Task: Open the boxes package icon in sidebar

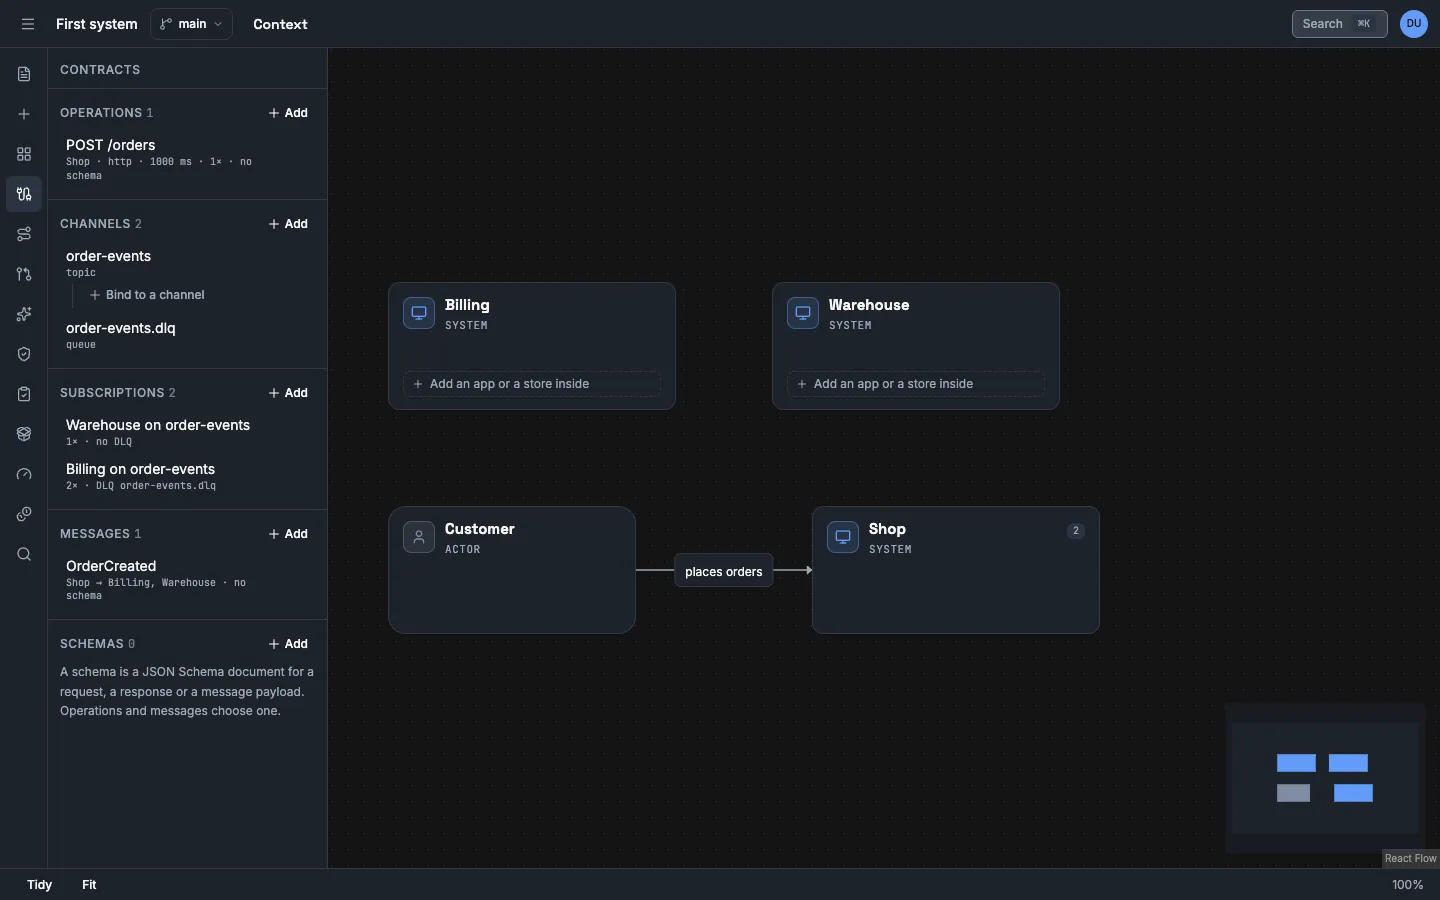Action: 24,434
